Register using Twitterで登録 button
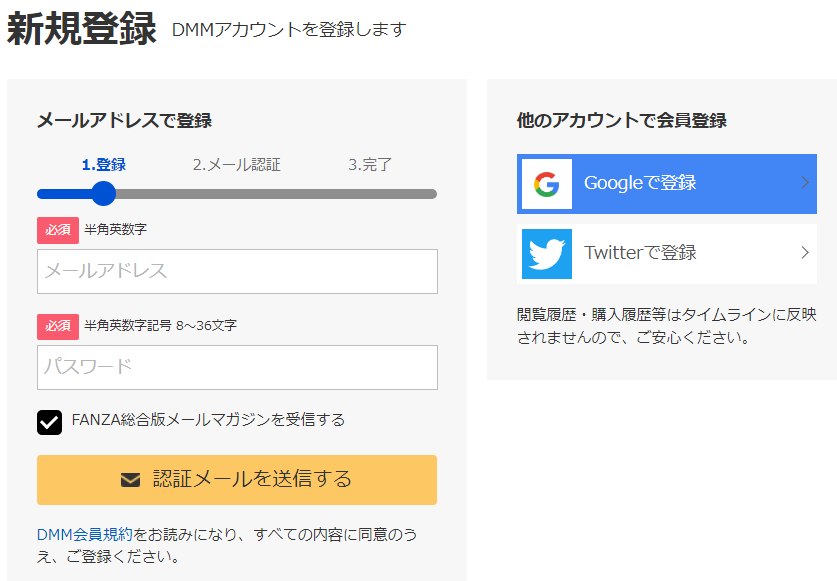This screenshot has width=837, height=581. [x=667, y=254]
